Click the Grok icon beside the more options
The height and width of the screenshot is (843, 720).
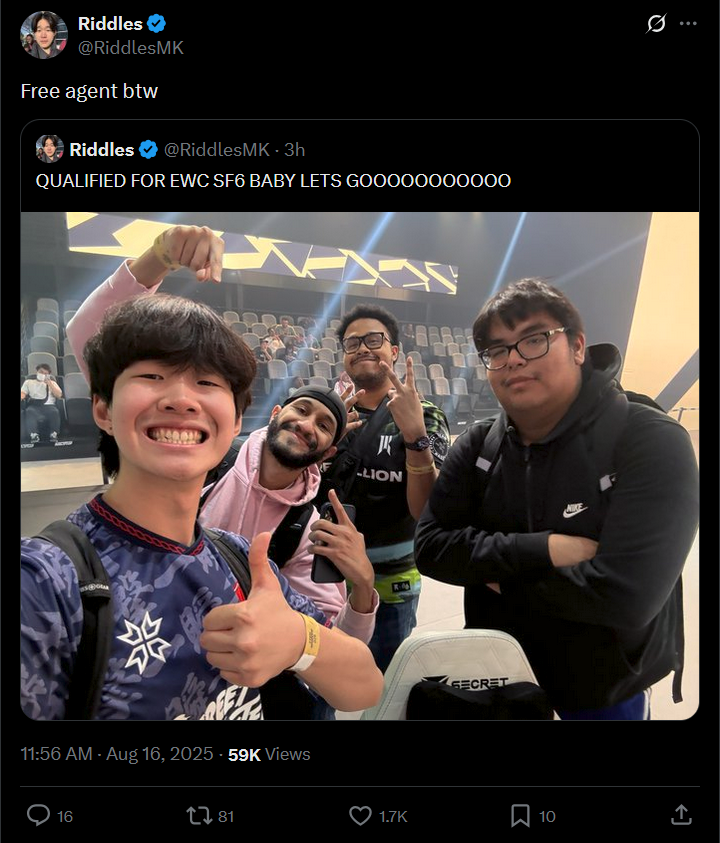click(656, 24)
